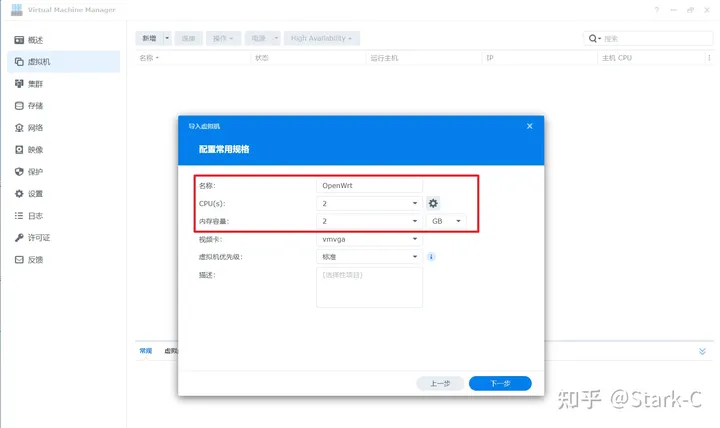Select 虚拟机 in the sidebar
Viewport: 720px width, 428px height.
click(63, 62)
